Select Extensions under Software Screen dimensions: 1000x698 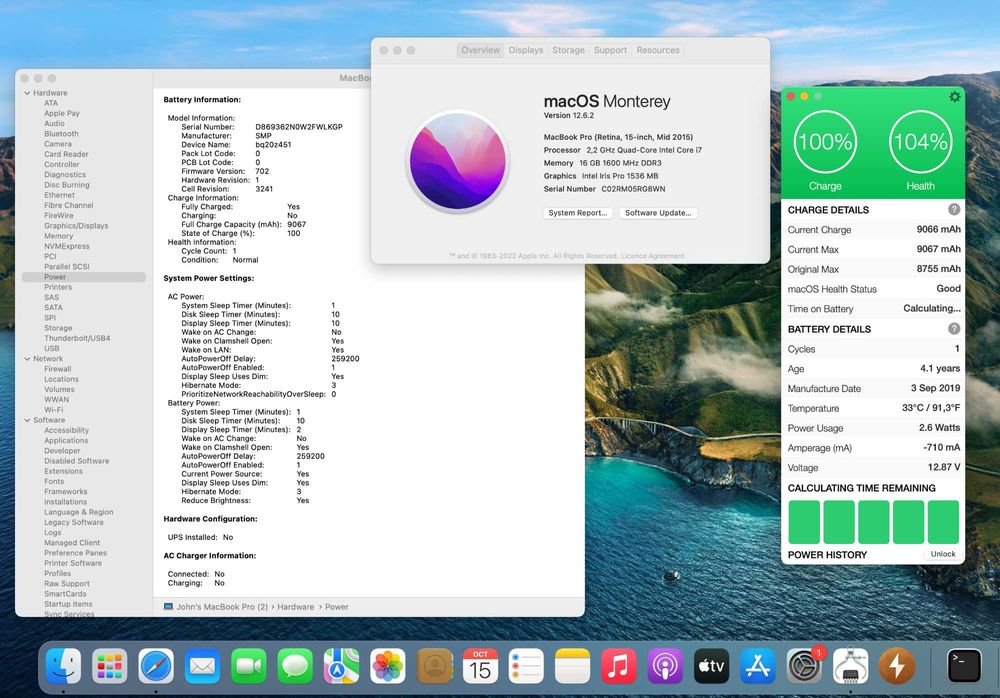(64, 471)
